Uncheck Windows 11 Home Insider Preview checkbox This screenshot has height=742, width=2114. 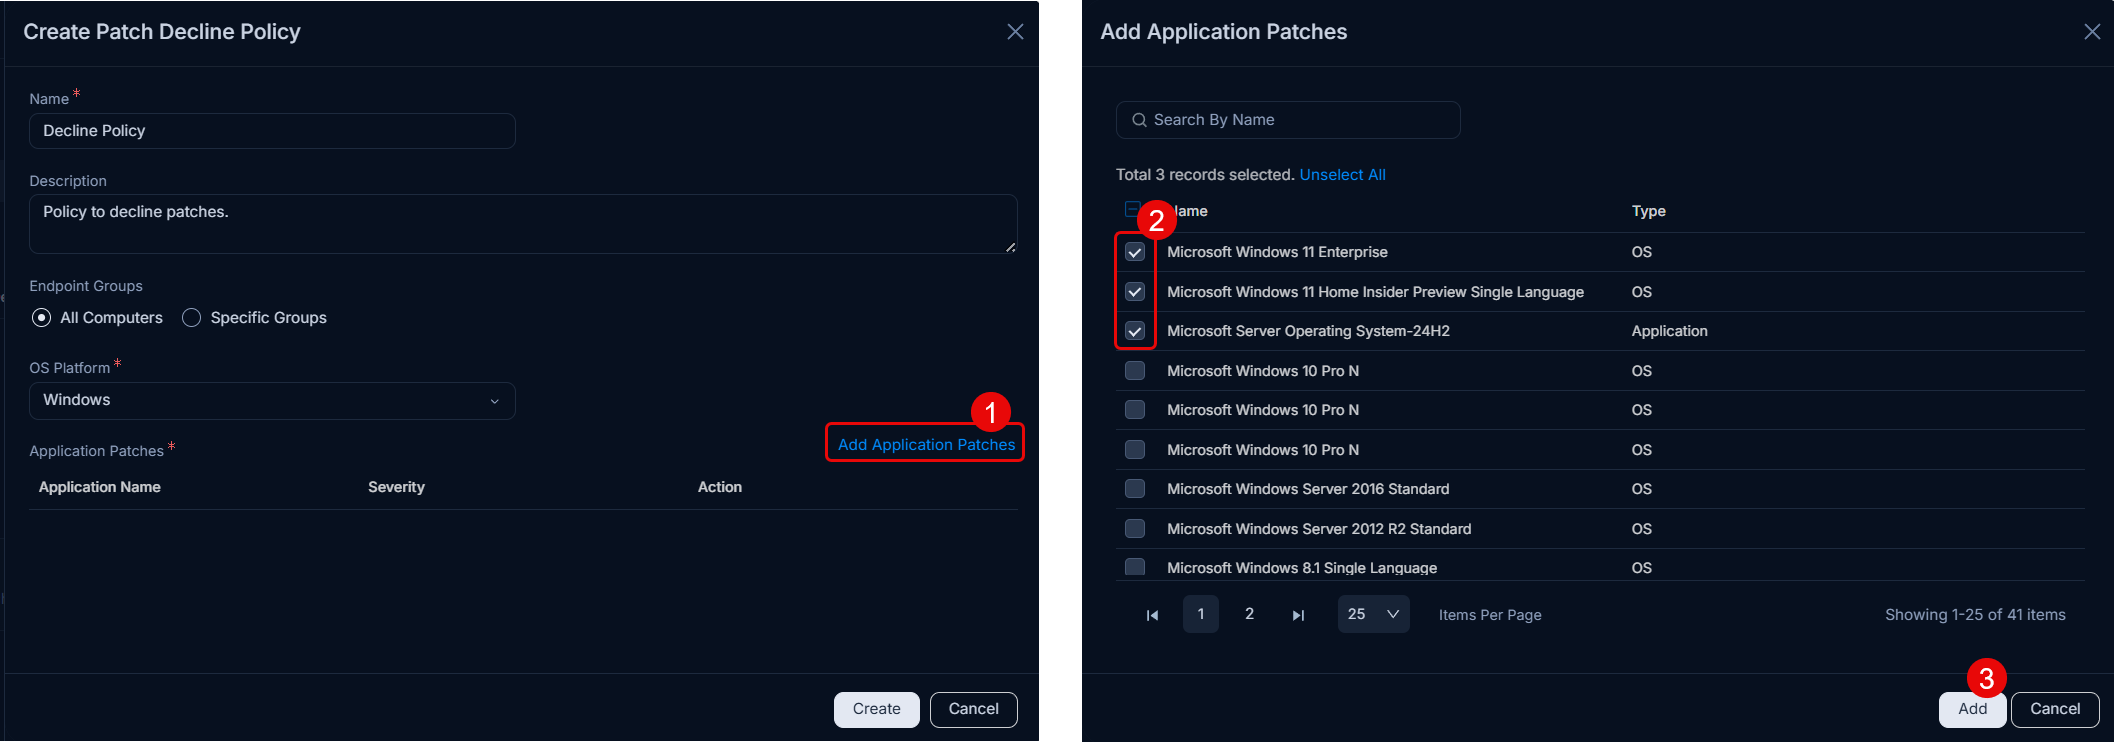tap(1135, 292)
